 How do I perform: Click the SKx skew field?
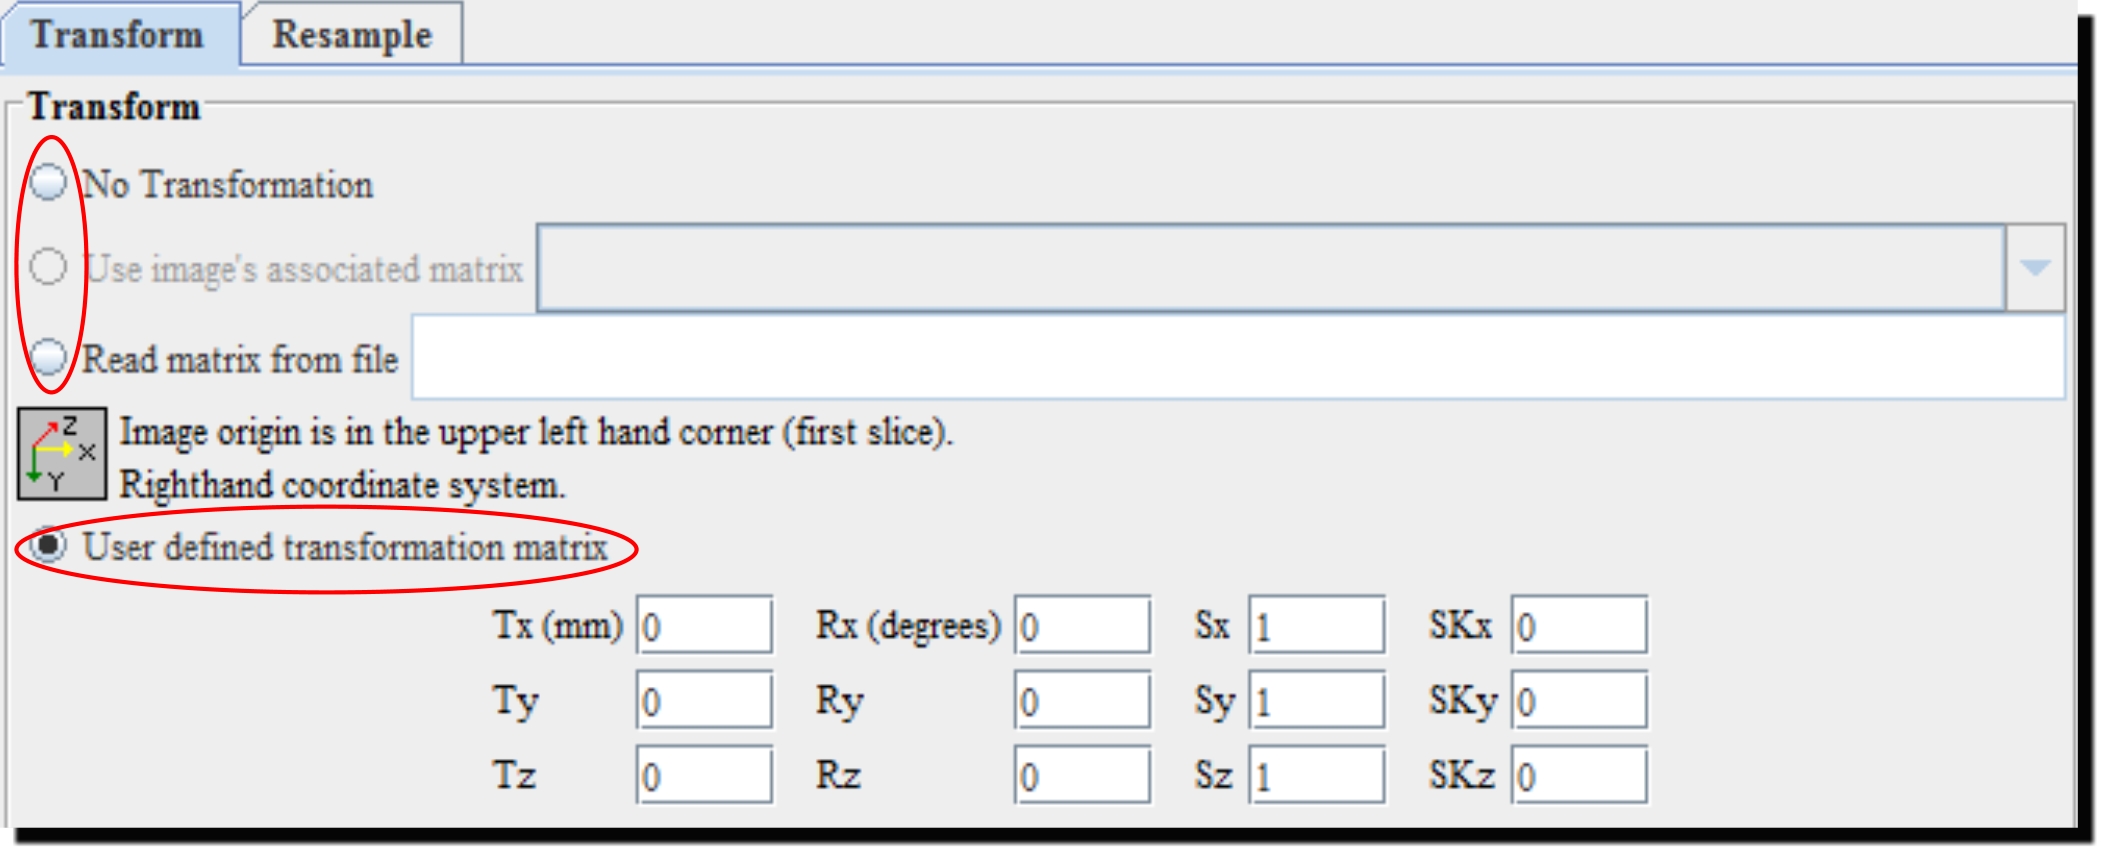(1579, 626)
